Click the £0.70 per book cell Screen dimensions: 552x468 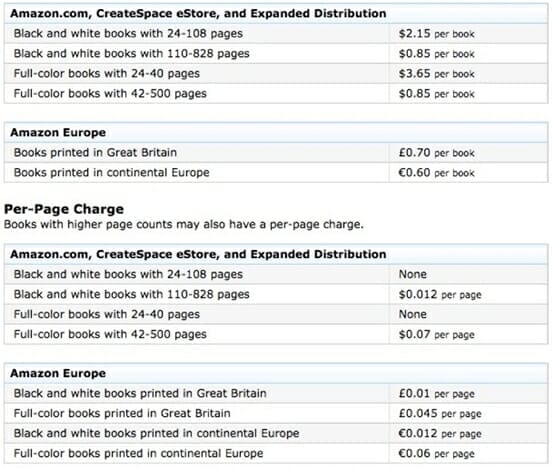coord(469,152)
